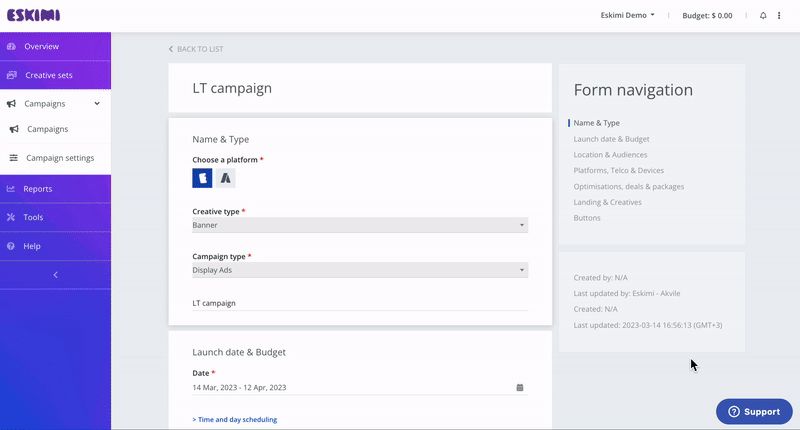Screen dimensions: 800x430
Task: Jump to Platforms, Telco & Devices section
Action: coord(618,170)
